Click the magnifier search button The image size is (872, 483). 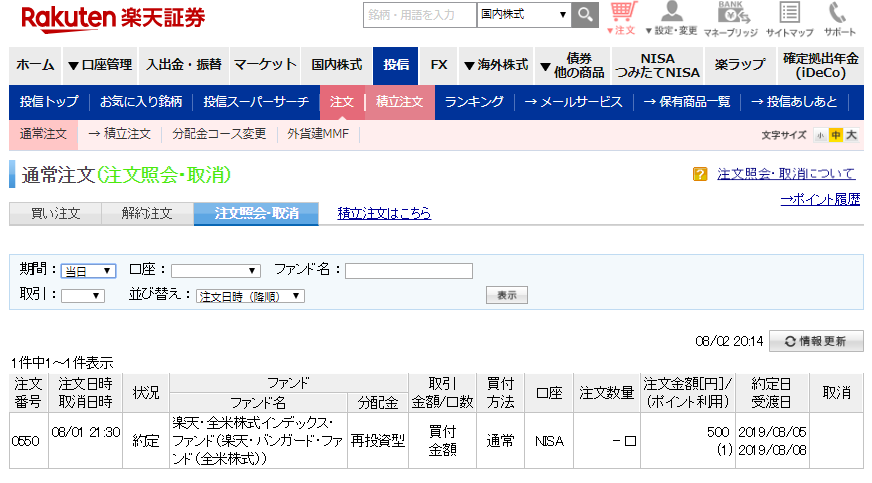(585, 14)
